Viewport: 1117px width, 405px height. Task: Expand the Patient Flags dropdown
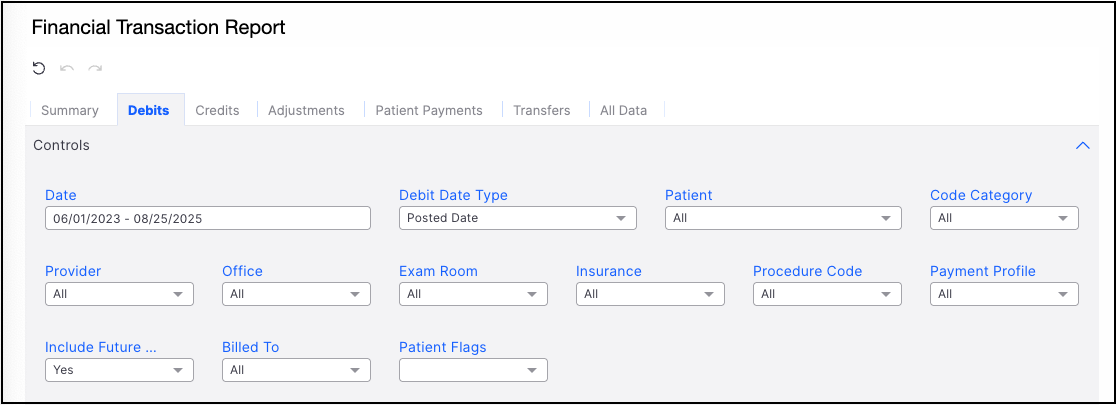[x=473, y=370]
